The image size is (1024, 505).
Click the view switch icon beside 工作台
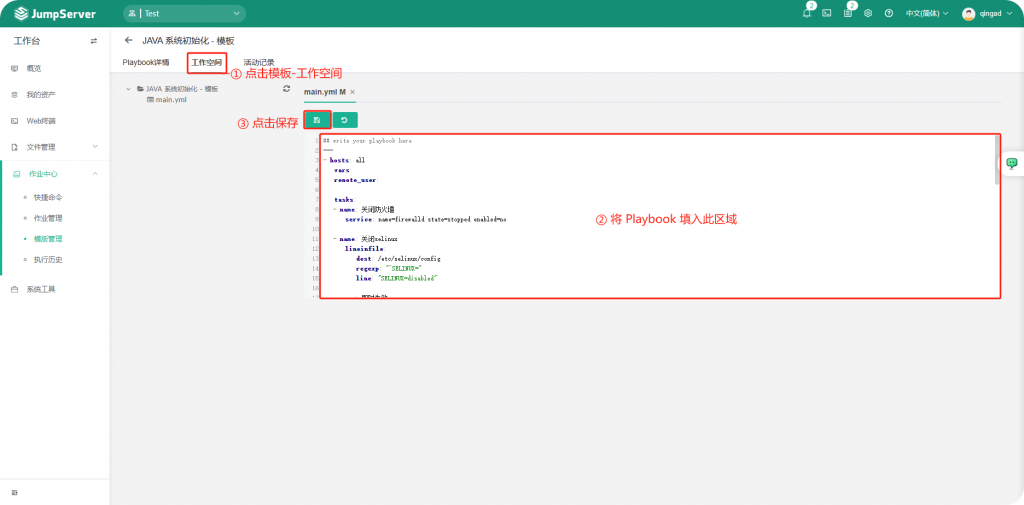tap(93, 41)
